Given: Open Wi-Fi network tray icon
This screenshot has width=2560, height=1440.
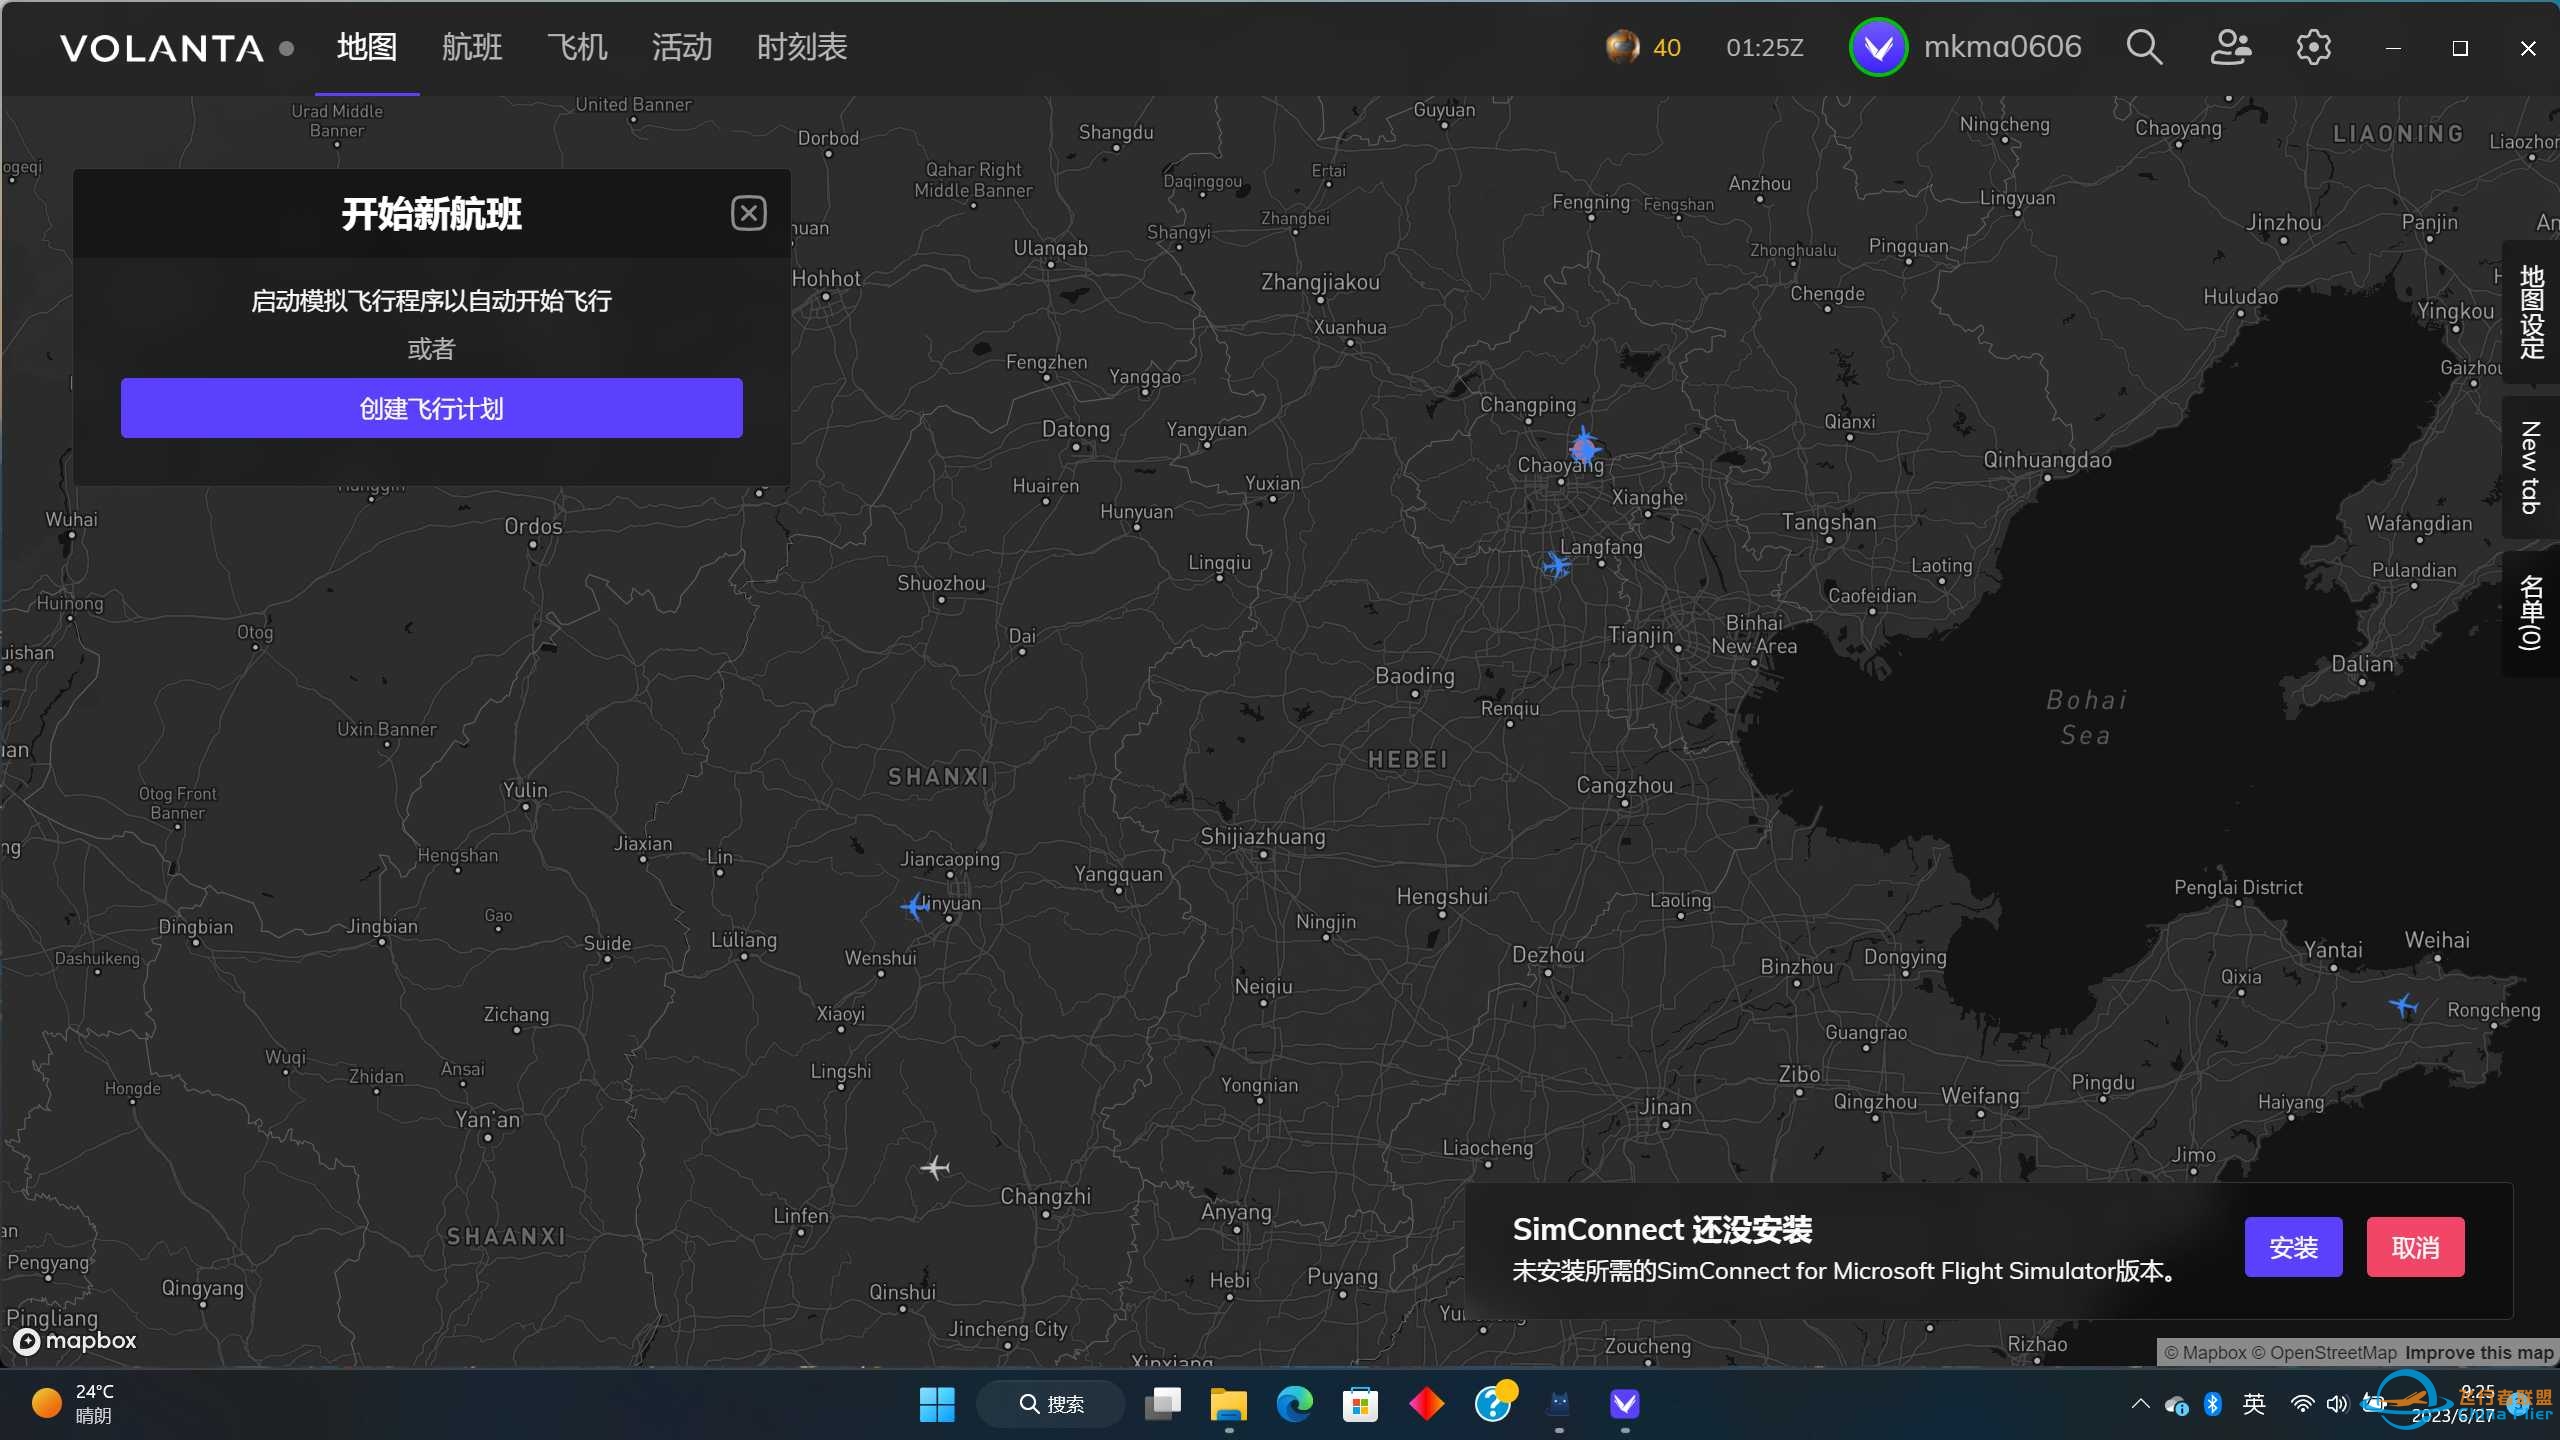Looking at the screenshot, I should (2302, 1404).
